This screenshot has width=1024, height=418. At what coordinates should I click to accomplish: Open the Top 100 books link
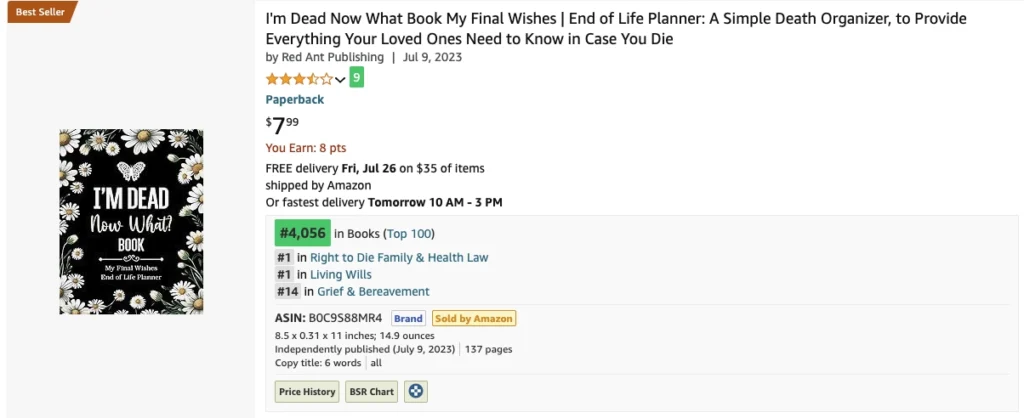point(409,234)
